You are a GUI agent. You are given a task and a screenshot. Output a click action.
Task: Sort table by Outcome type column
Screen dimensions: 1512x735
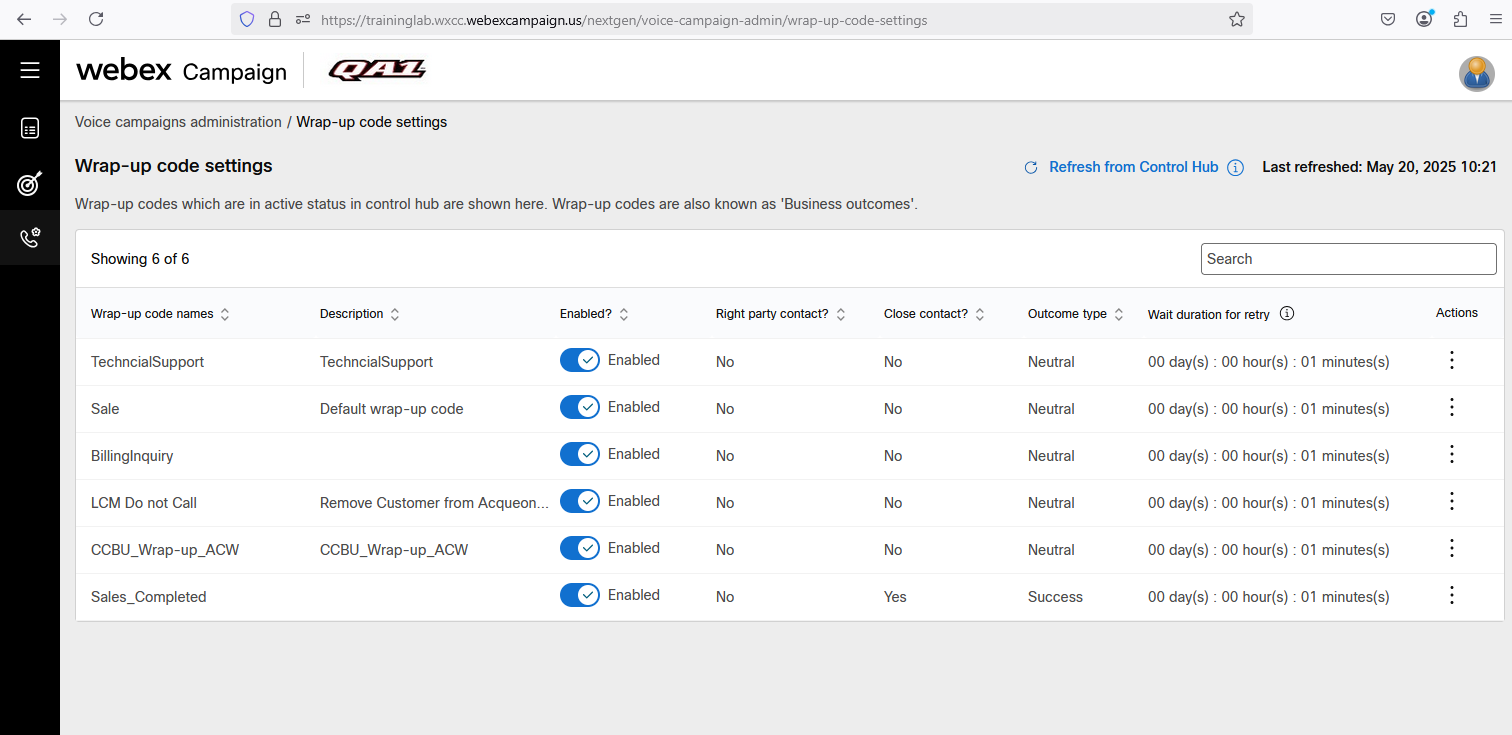[1119, 314]
